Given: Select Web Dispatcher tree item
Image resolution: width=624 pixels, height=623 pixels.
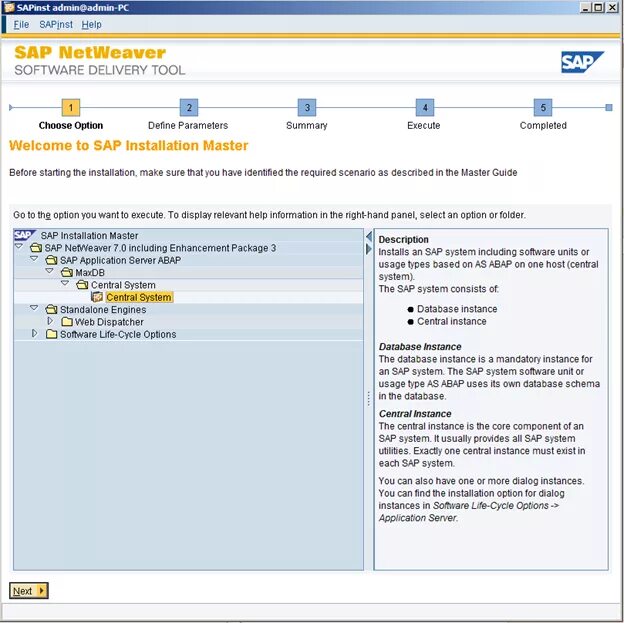Looking at the screenshot, I should [x=109, y=322].
